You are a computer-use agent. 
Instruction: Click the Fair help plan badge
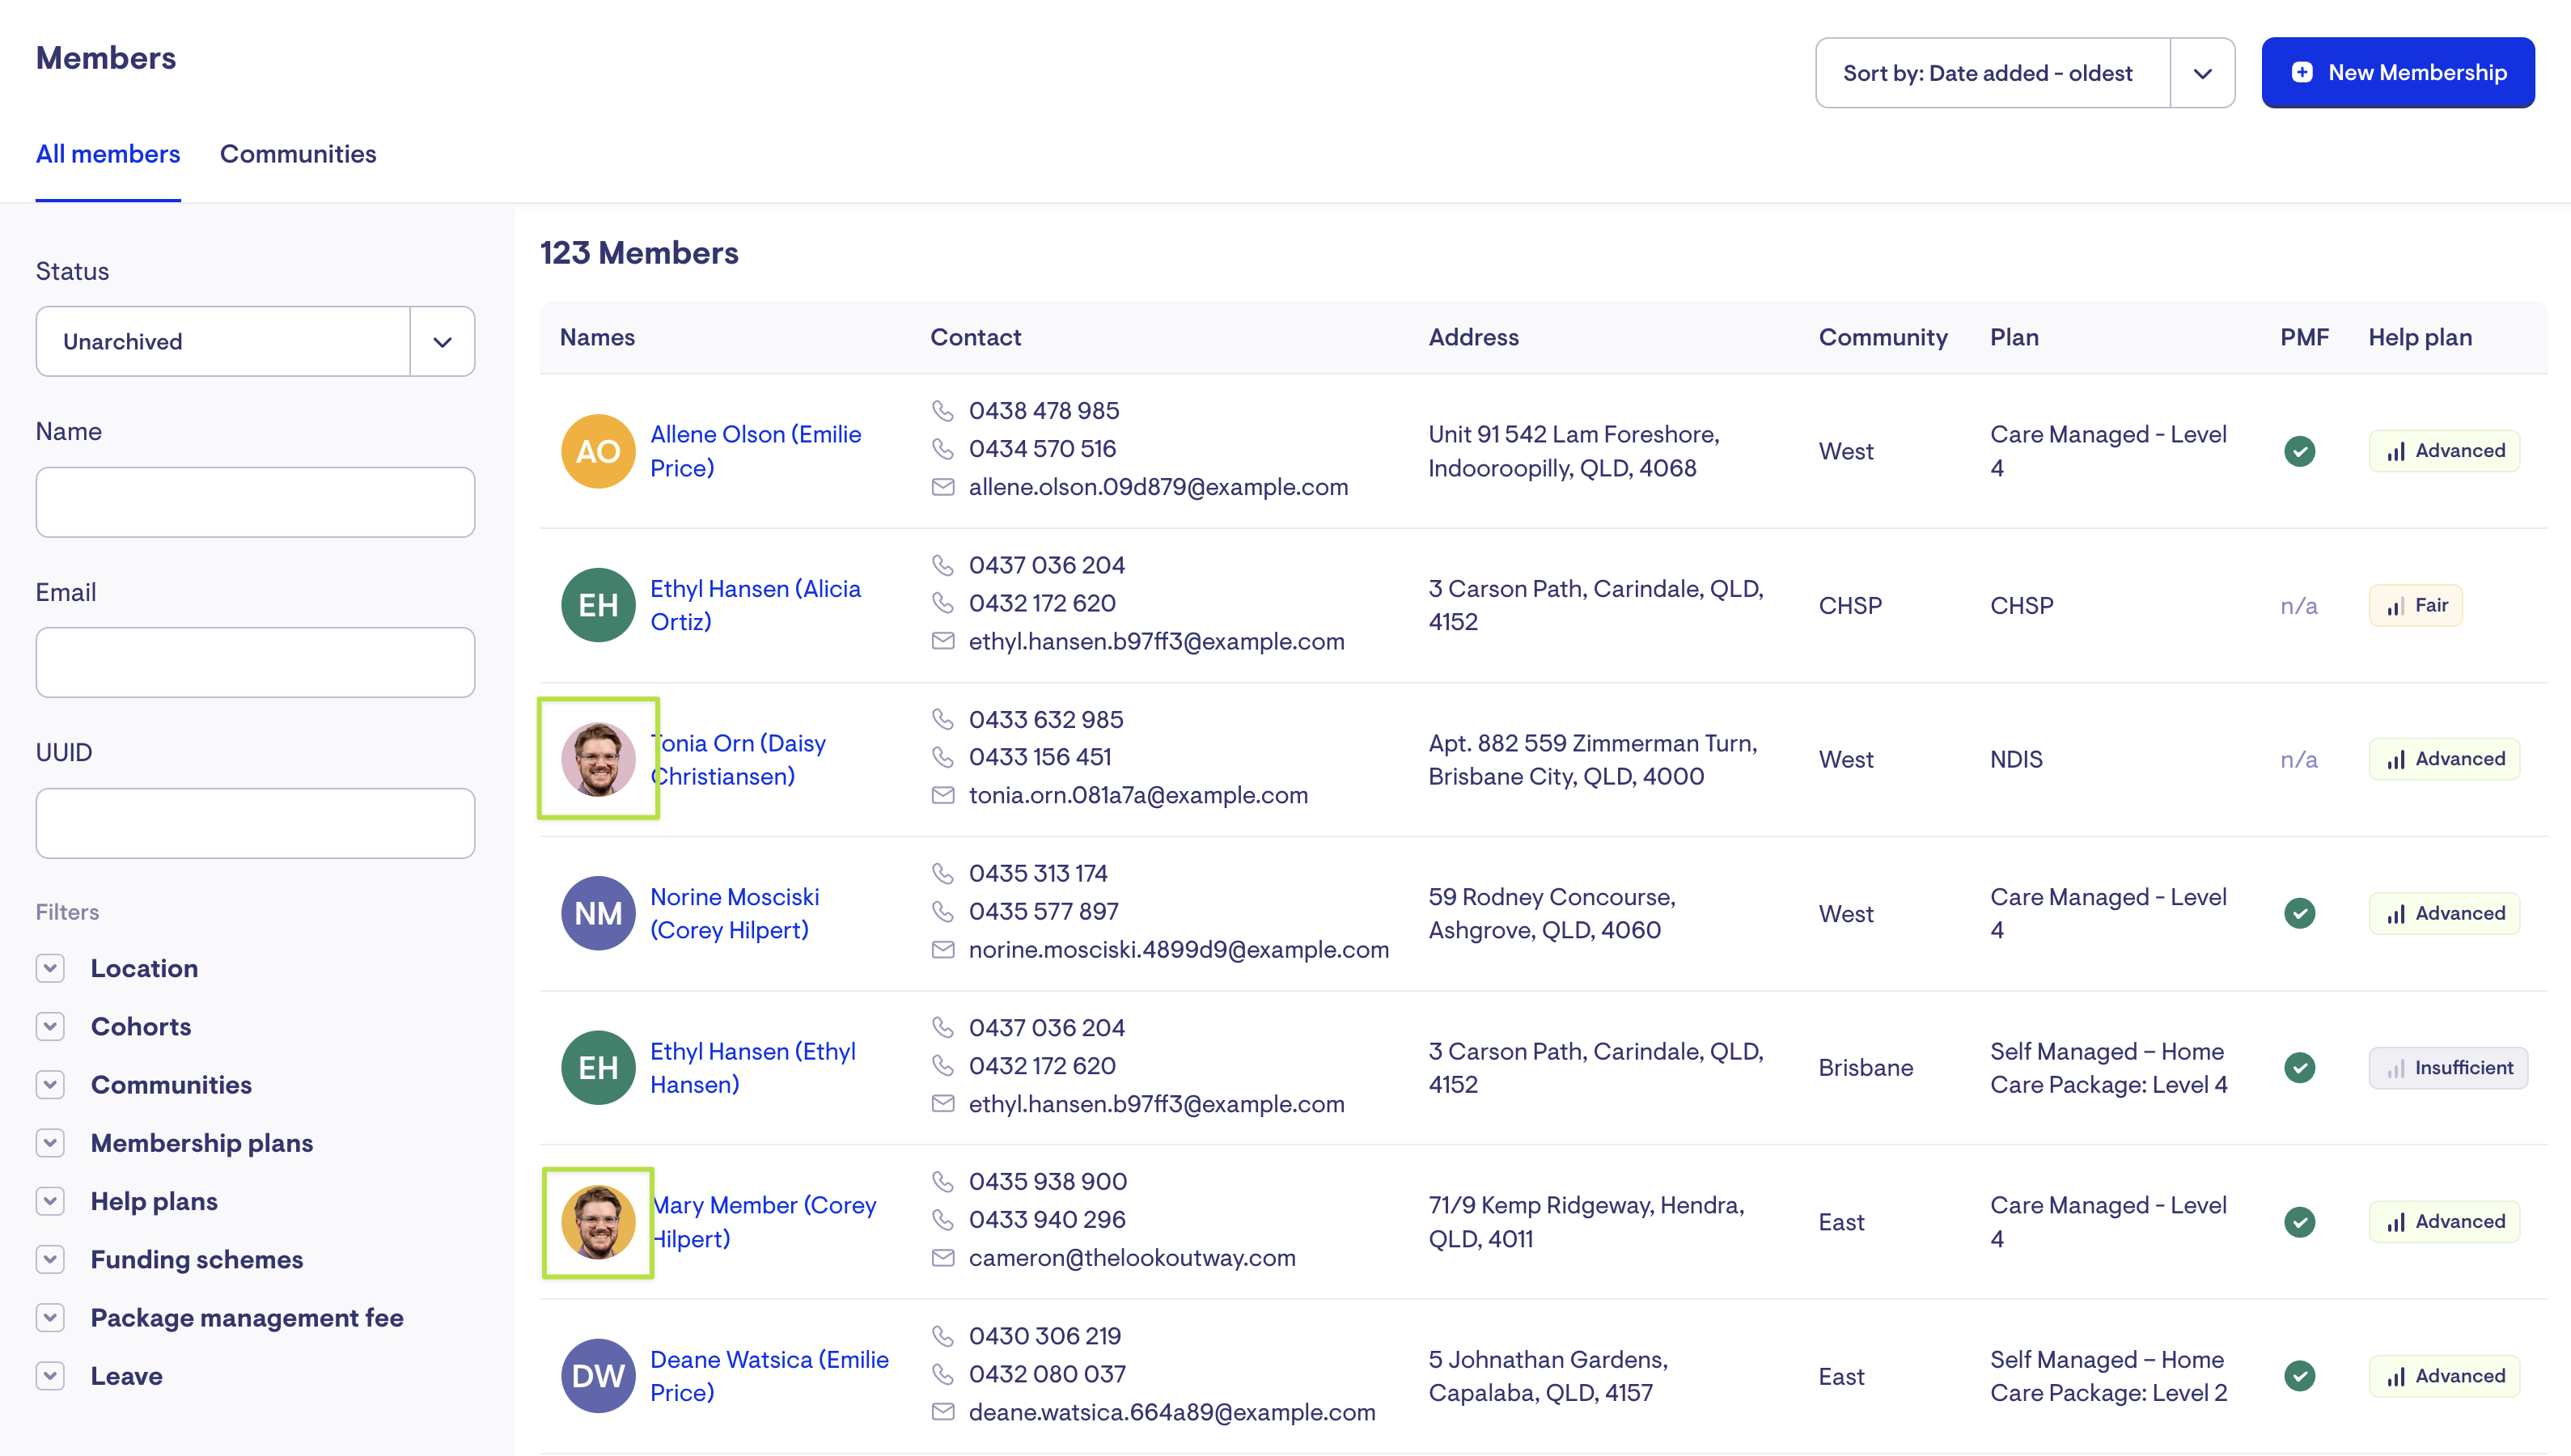tap(2415, 605)
